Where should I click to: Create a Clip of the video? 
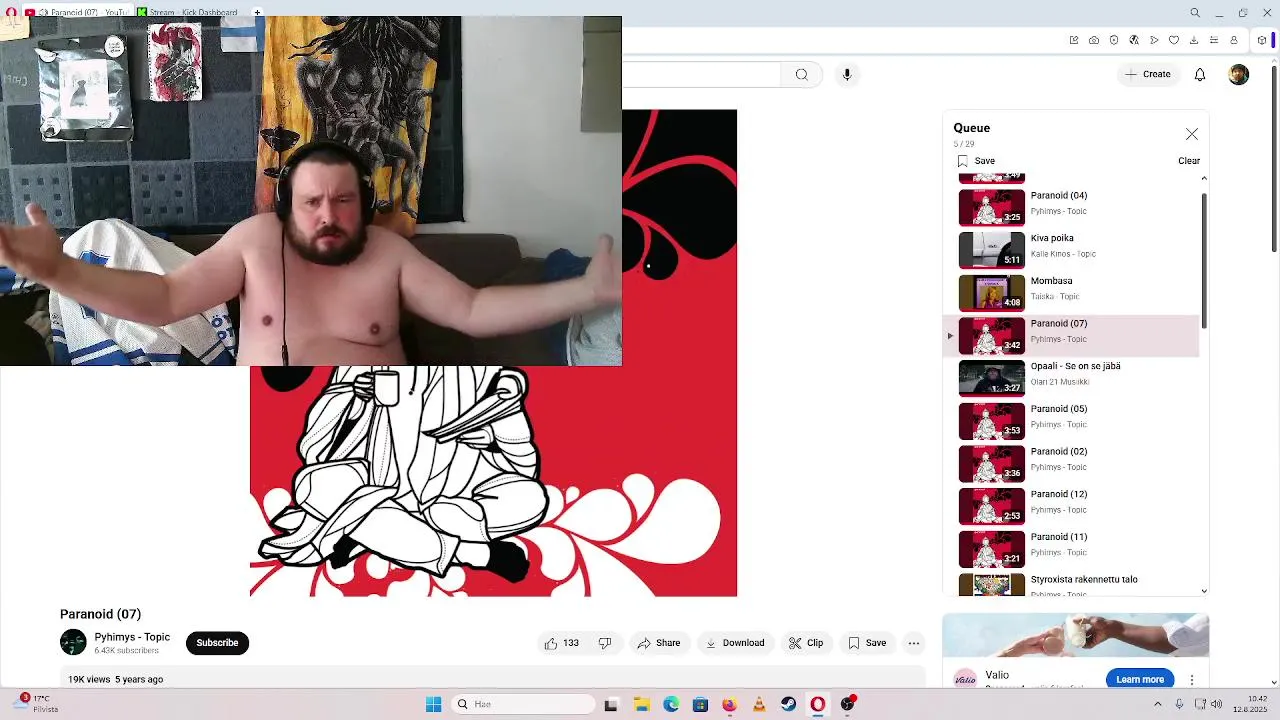click(x=806, y=643)
